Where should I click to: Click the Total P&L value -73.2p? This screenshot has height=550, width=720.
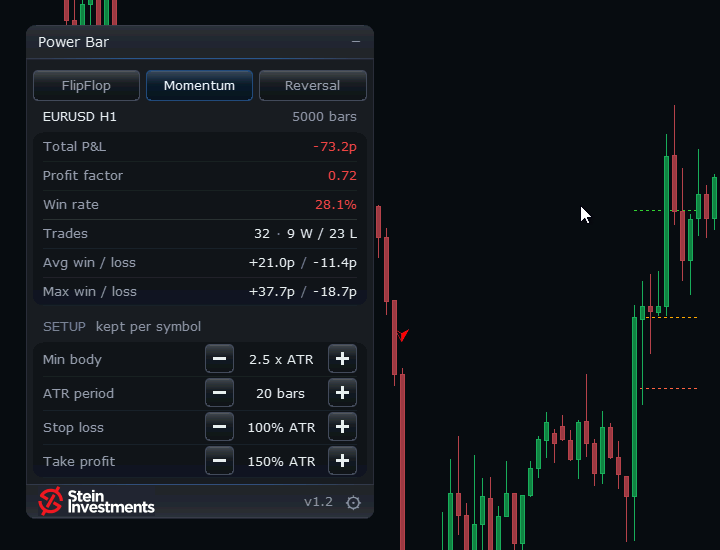click(335, 146)
